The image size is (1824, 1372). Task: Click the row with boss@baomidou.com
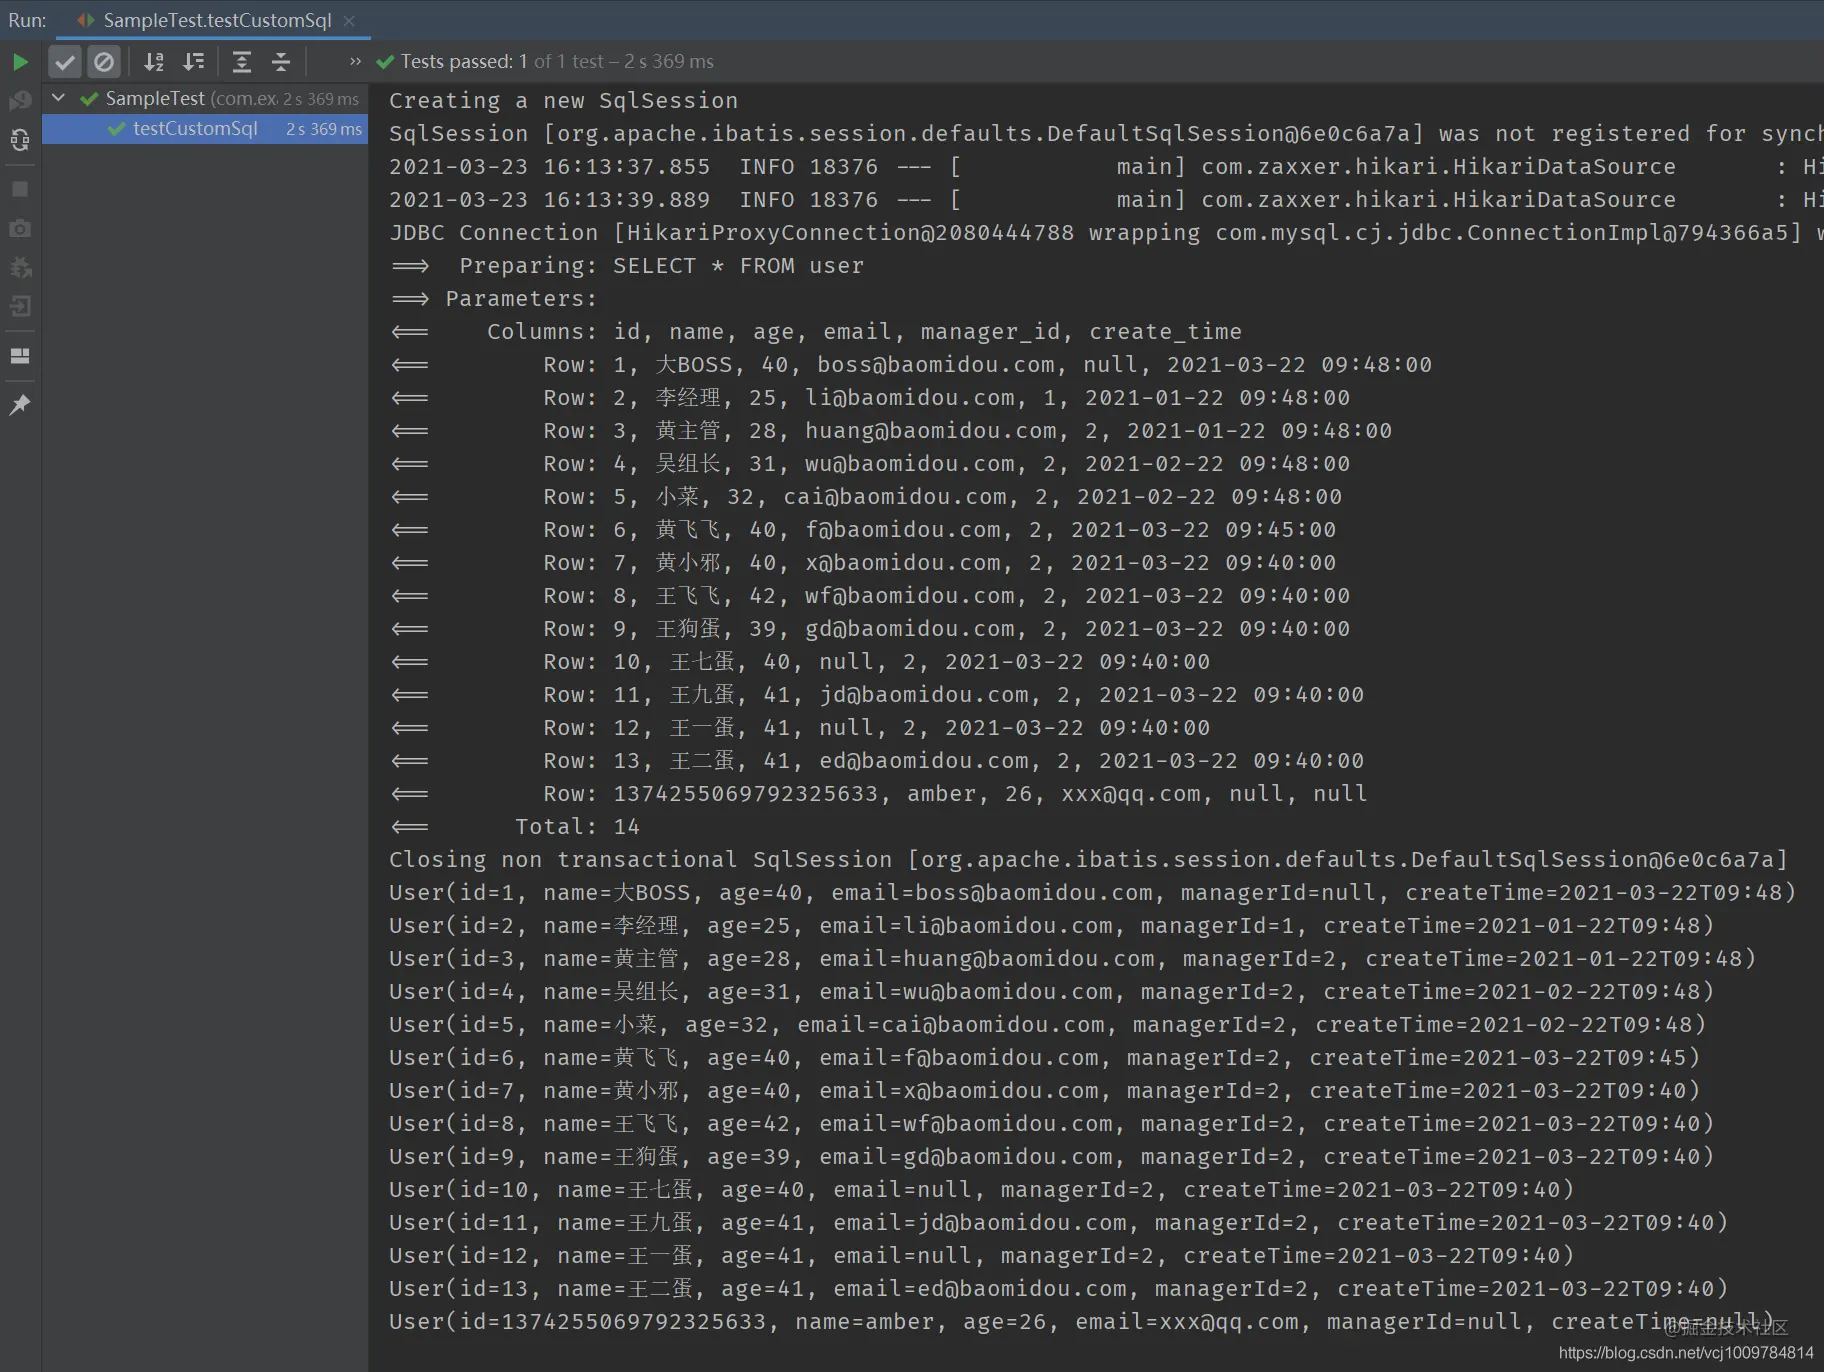pos(910,365)
